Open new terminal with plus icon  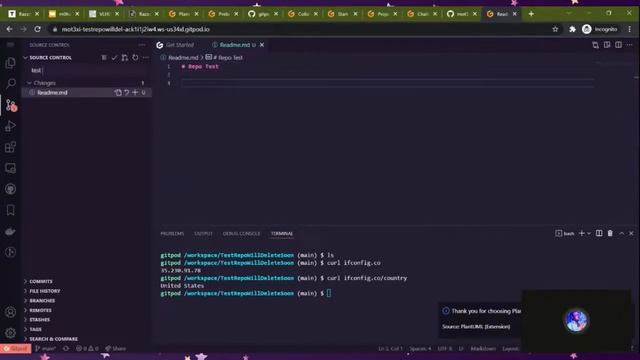coord(582,233)
